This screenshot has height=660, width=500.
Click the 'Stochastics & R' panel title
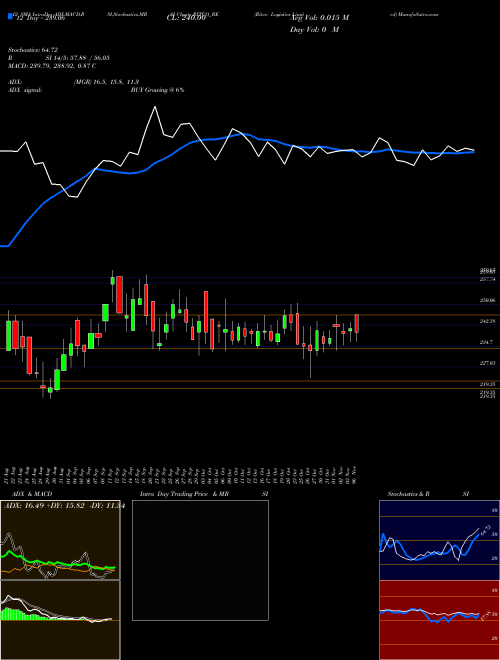coord(409,494)
